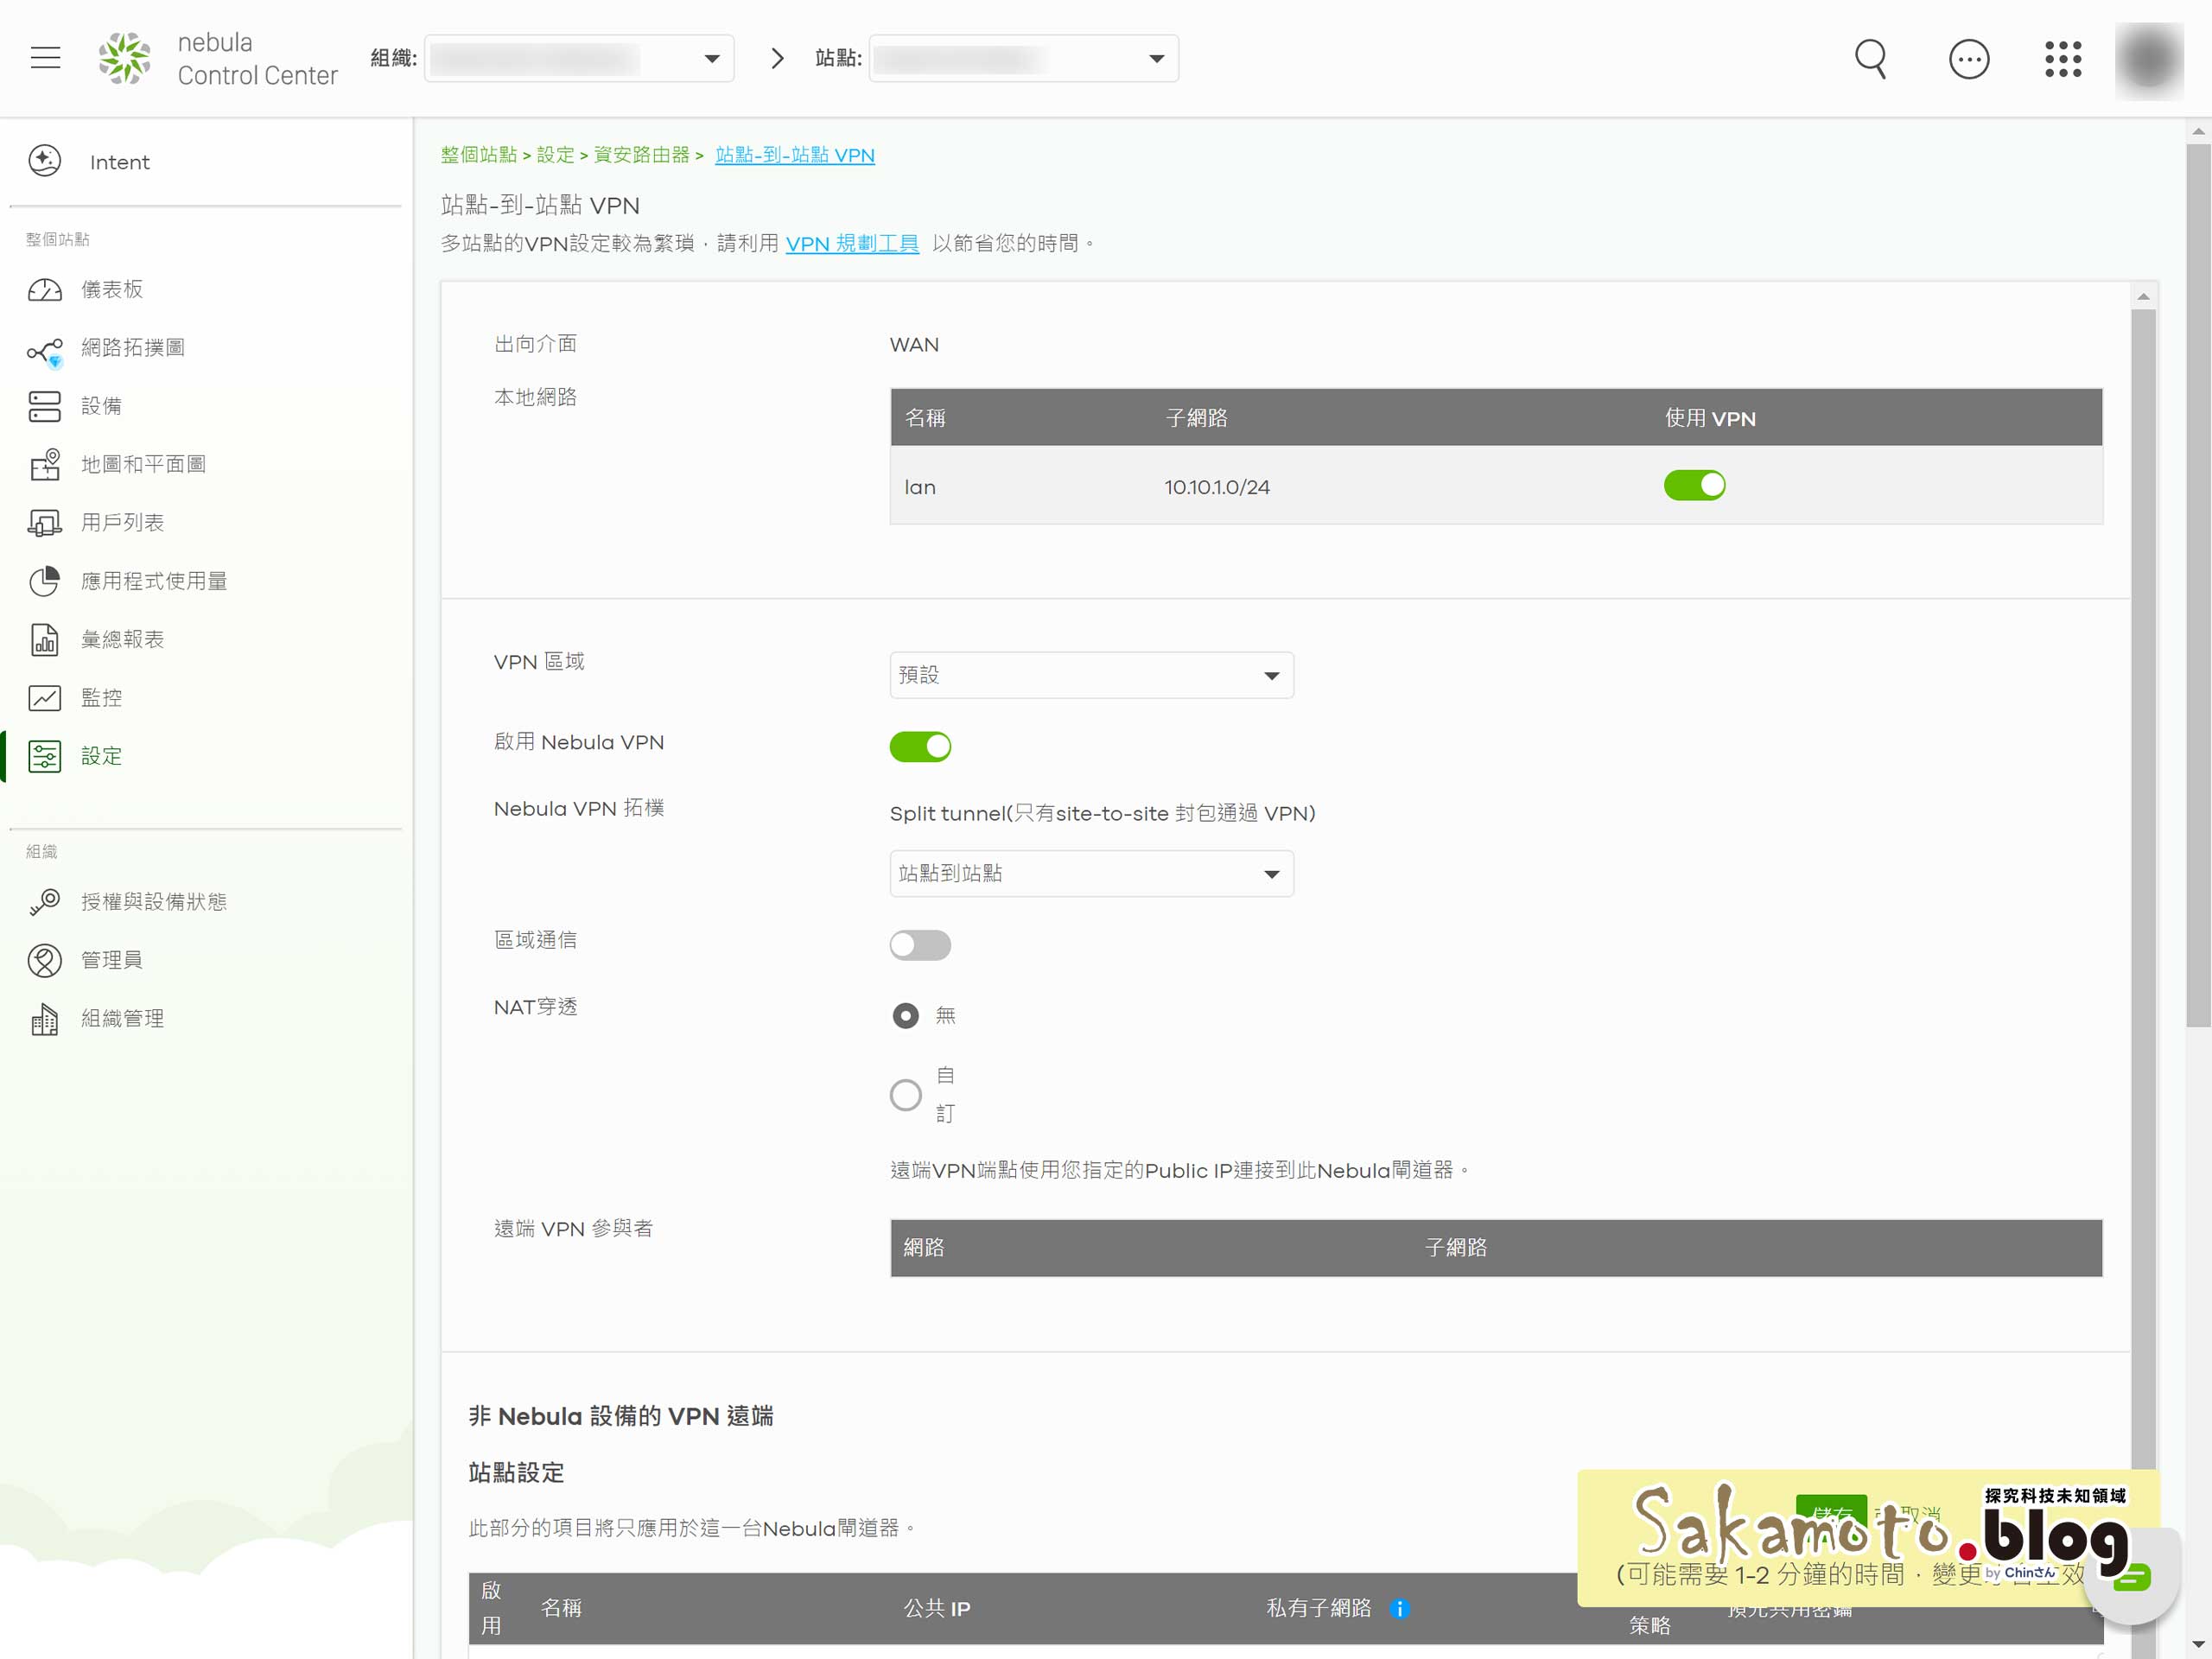This screenshot has height=1659, width=2212.
Task: Select NAT穿透 無 radio button
Action: point(906,1016)
